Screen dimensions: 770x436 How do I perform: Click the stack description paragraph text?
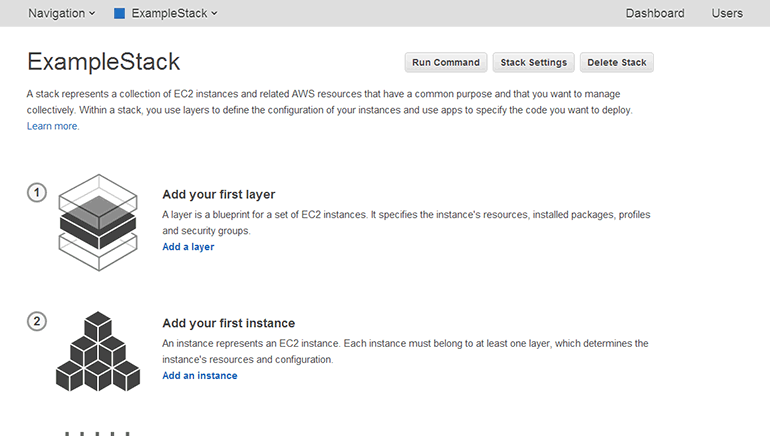330,102
